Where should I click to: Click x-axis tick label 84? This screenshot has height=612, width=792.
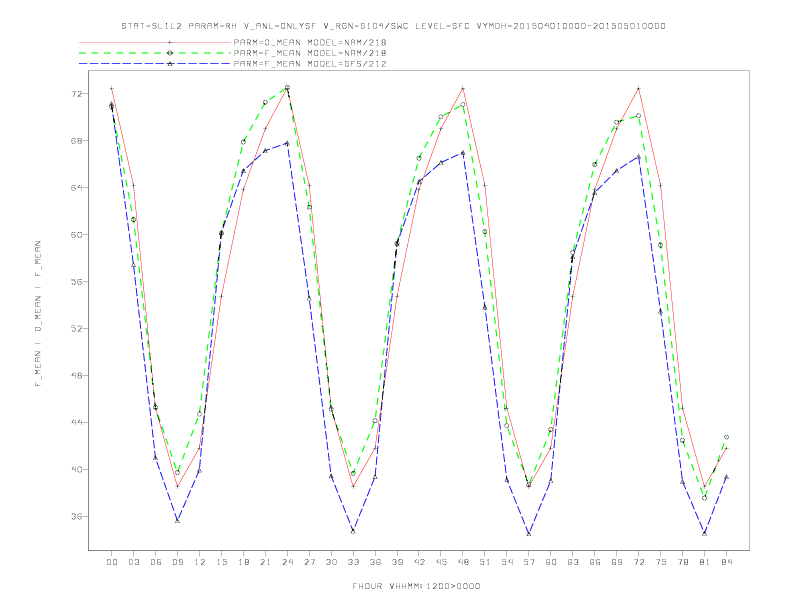point(726,562)
